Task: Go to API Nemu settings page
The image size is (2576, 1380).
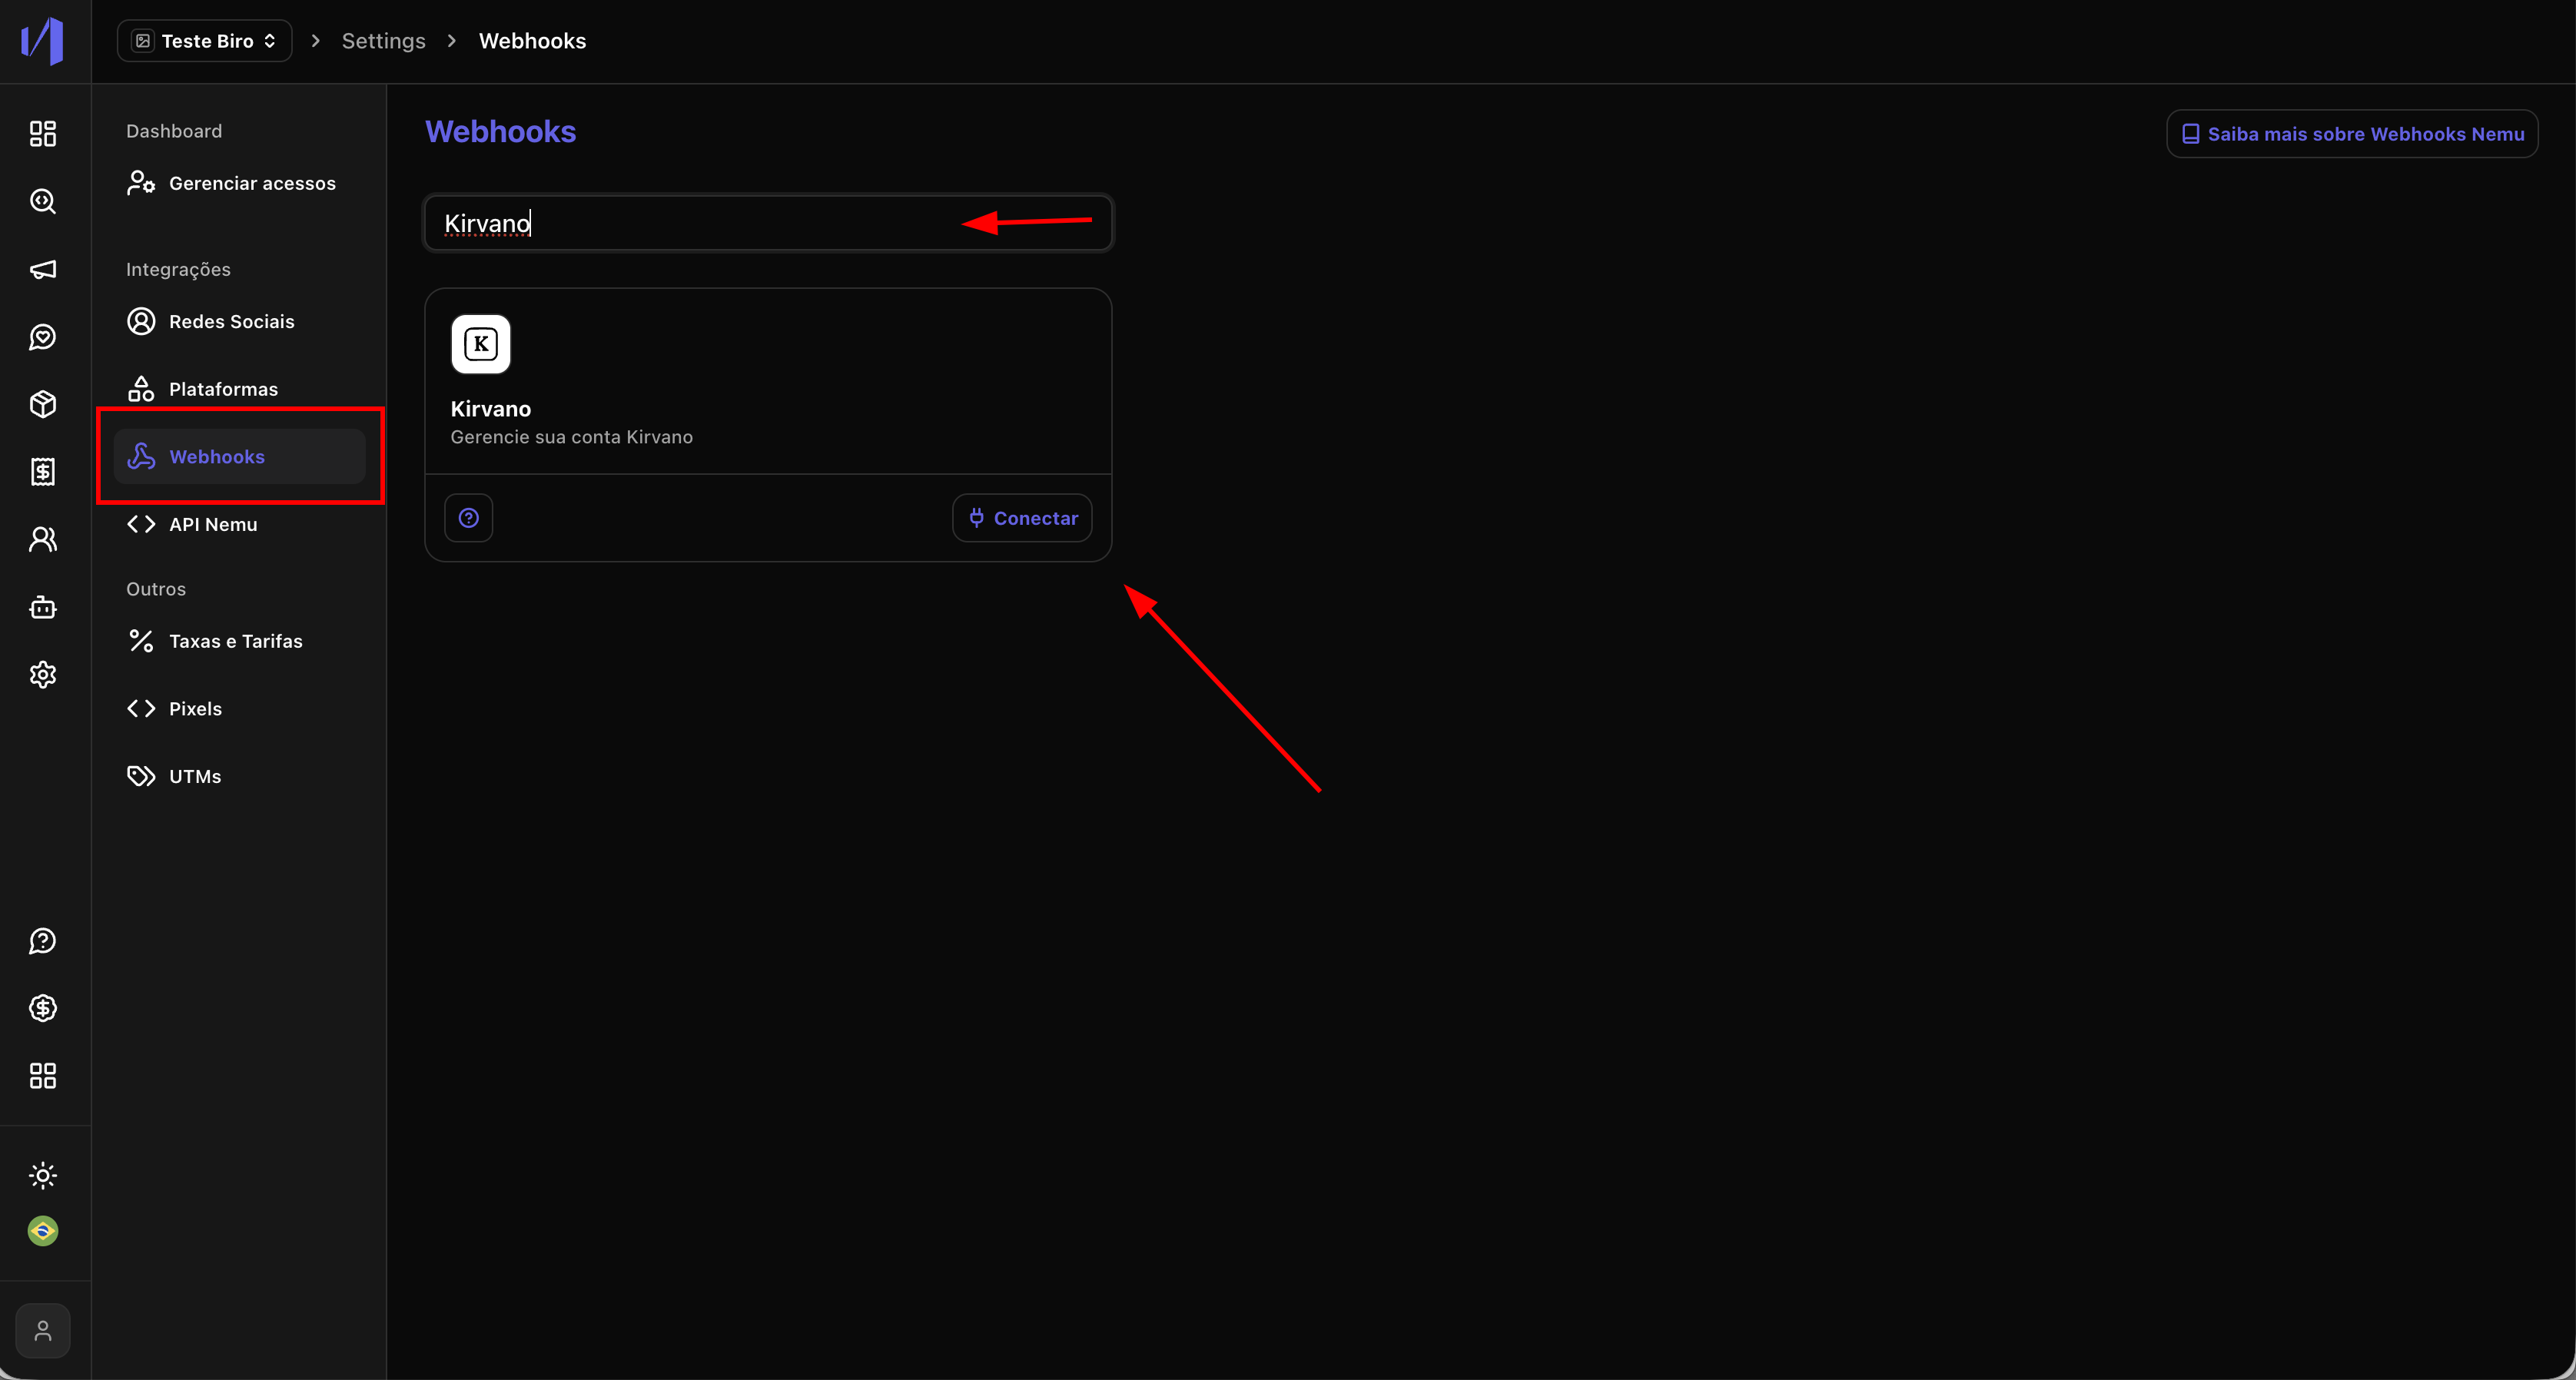Action: click(212, 524)
